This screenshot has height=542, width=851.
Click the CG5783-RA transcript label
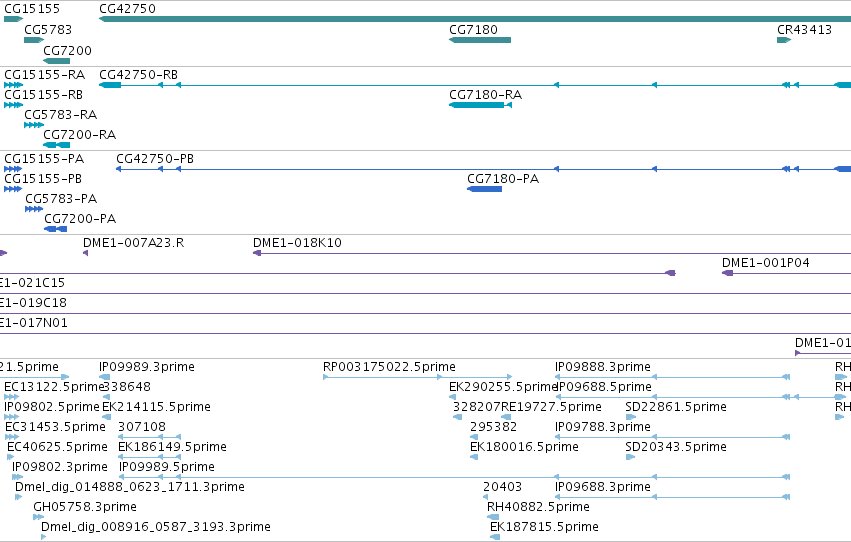pos(61,114)
